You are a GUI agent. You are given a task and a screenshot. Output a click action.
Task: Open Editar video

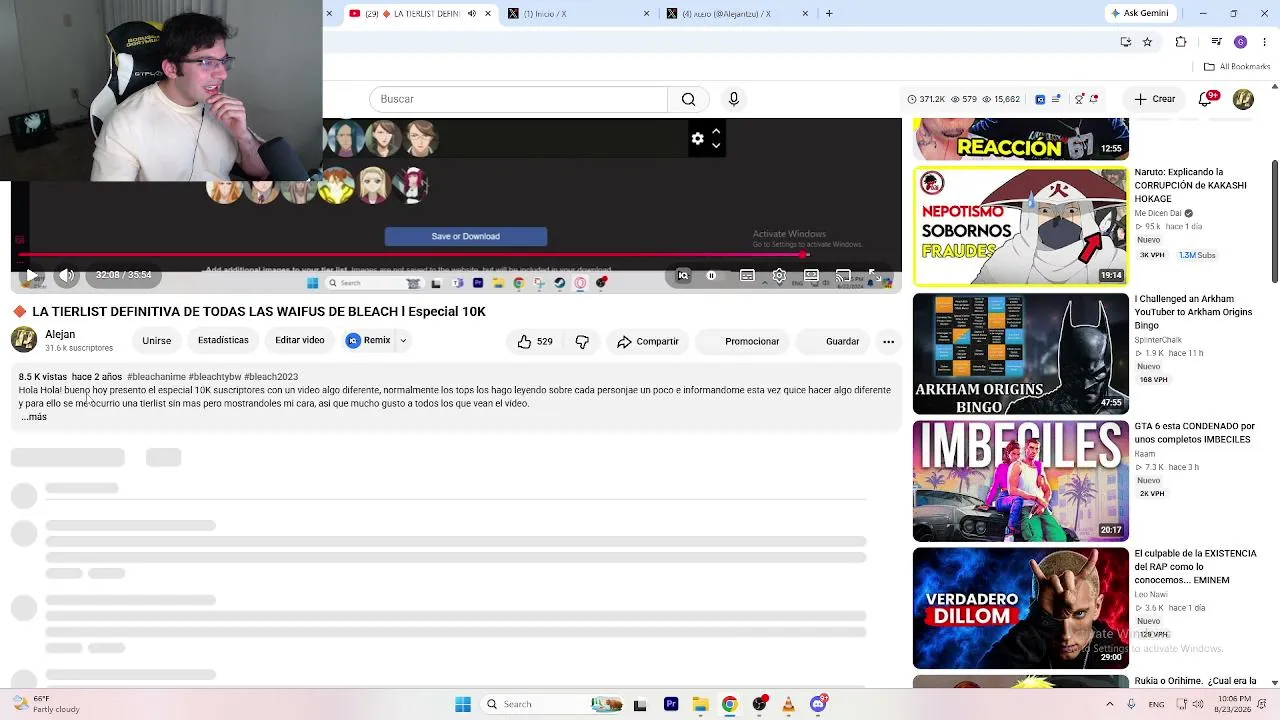(300, 341)
